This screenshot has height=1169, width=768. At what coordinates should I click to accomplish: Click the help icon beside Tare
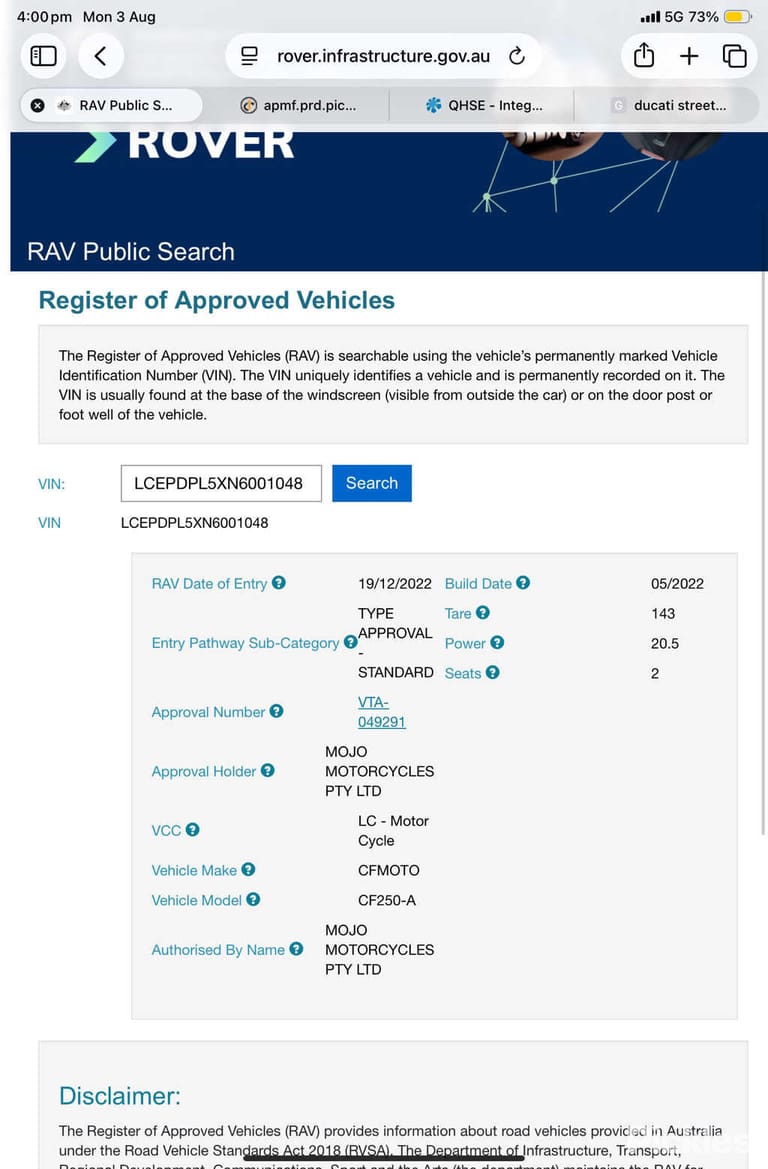[x=482, y=613]
